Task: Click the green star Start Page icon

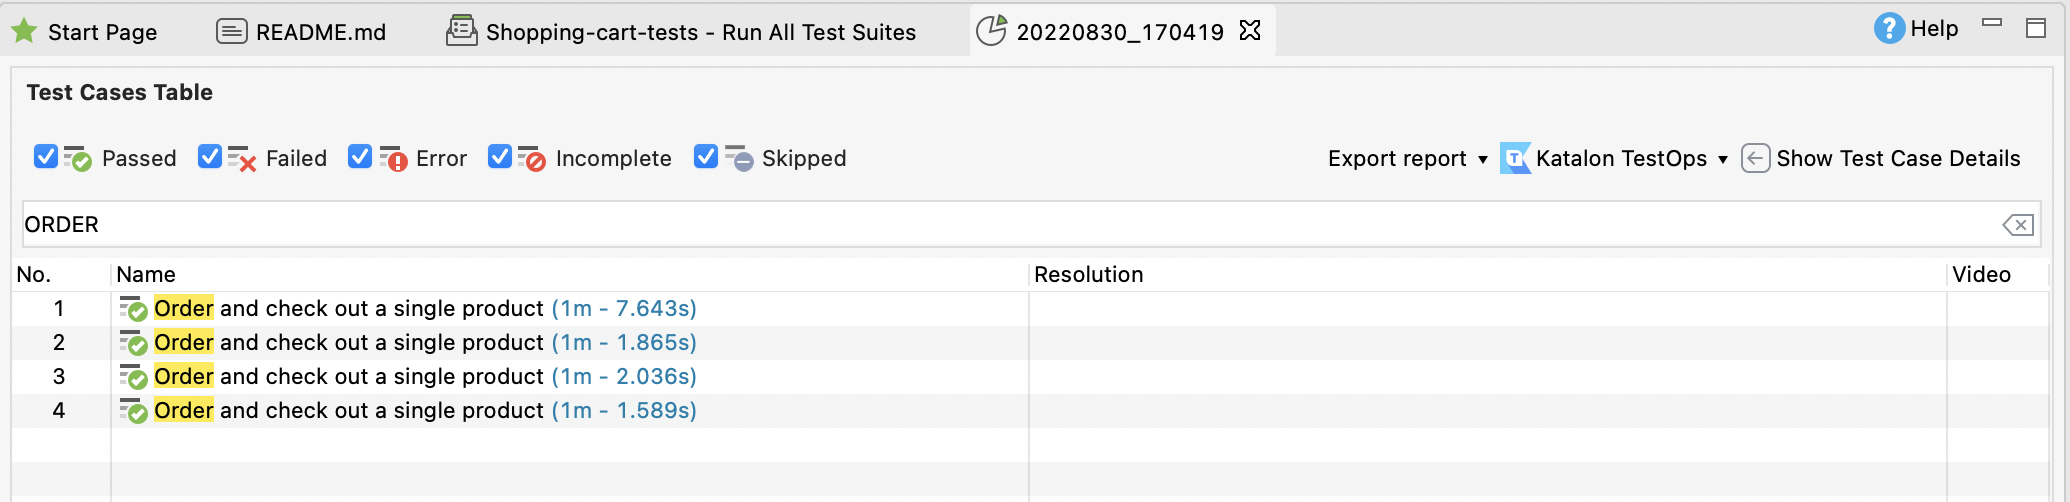Action: point(24,32)
